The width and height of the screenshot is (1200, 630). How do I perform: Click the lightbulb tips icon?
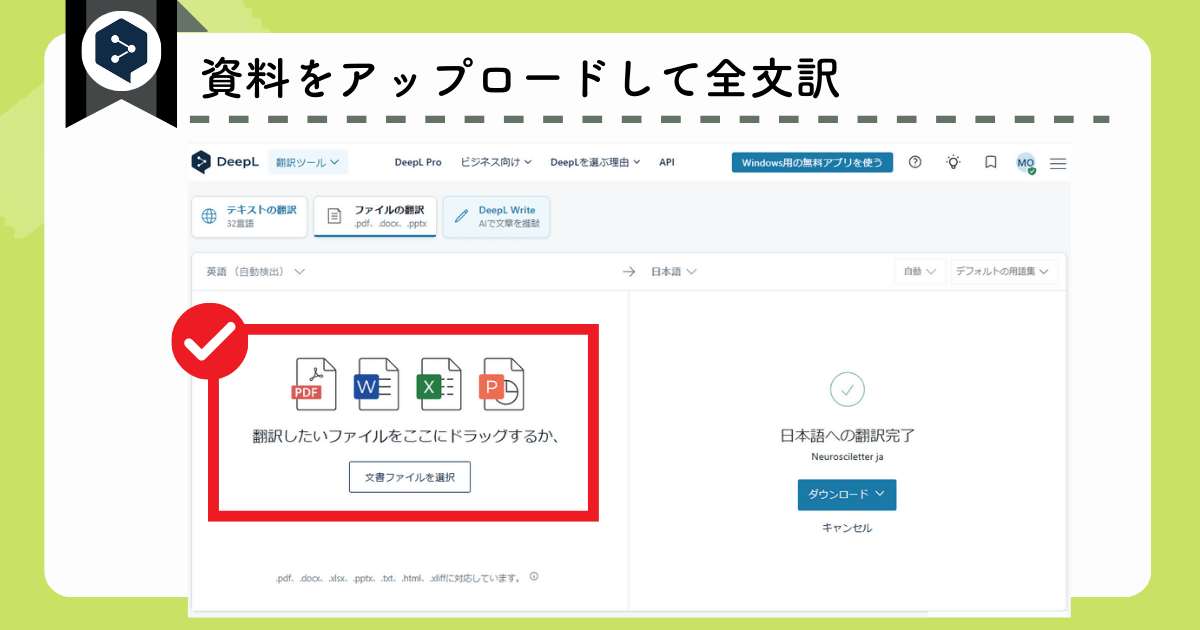click(954, 162)
